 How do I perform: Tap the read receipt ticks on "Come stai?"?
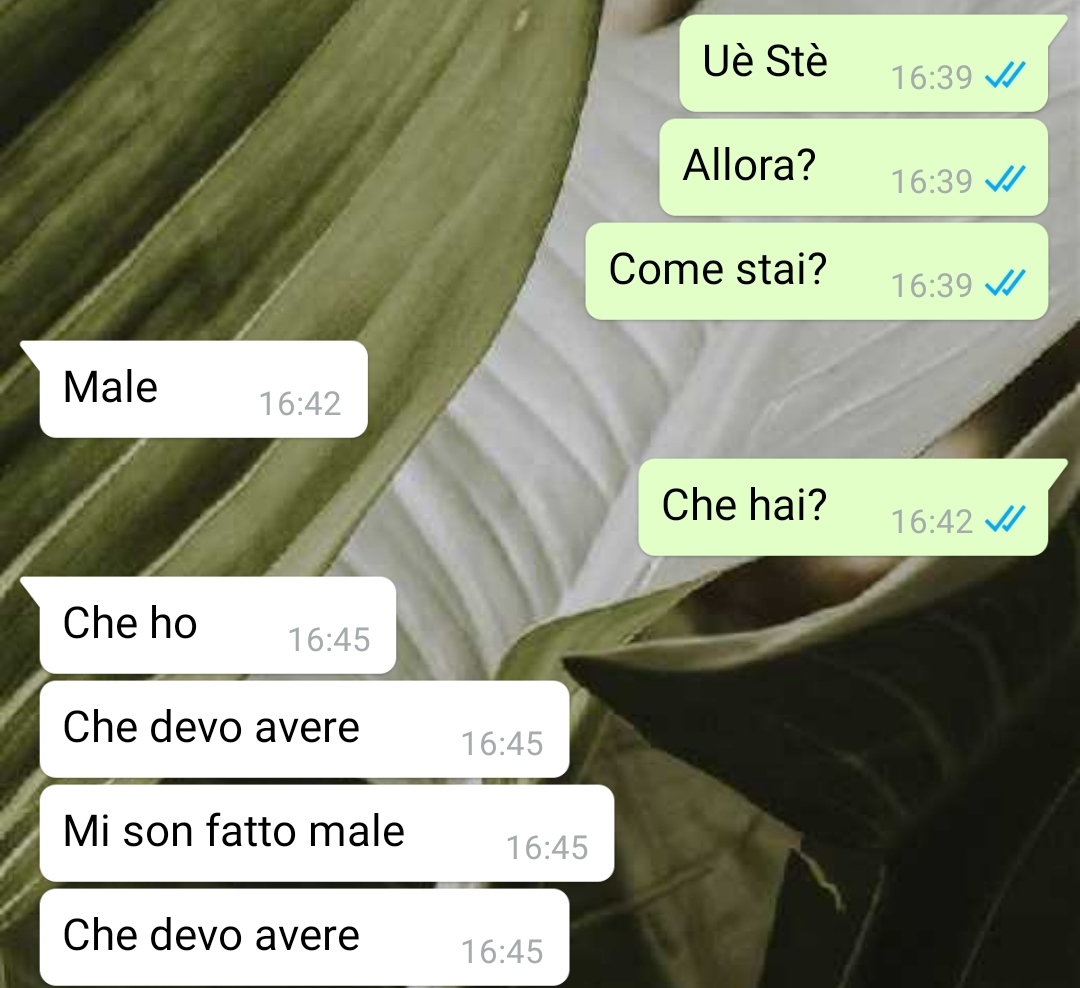(x=1005, y=283)
